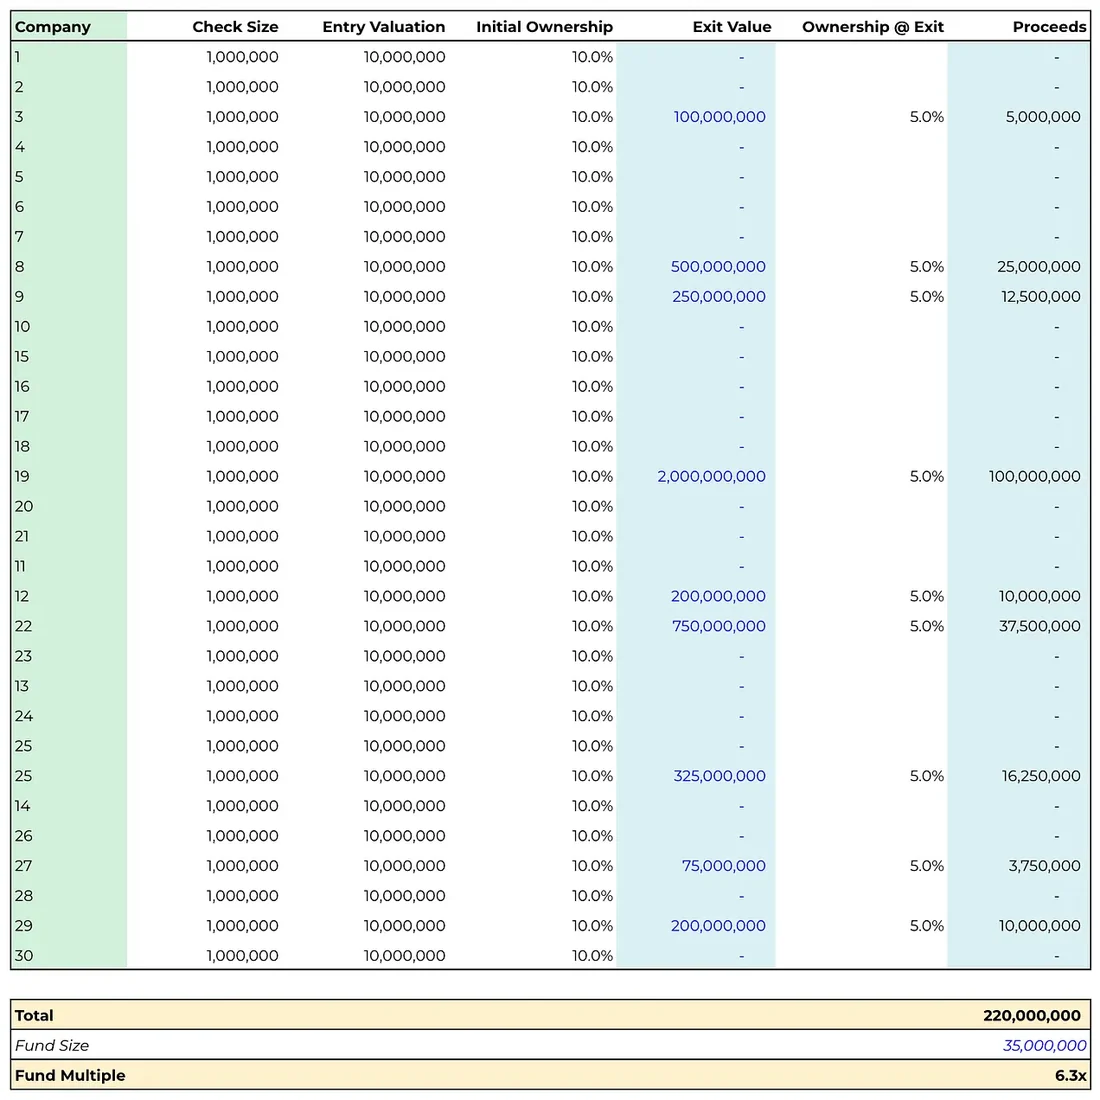Click 5.0% ownership at exit for company 3
Image resolution: width=1100 pixels, height=1100 pixels.
pyautogui.click(x=926, y=116)
